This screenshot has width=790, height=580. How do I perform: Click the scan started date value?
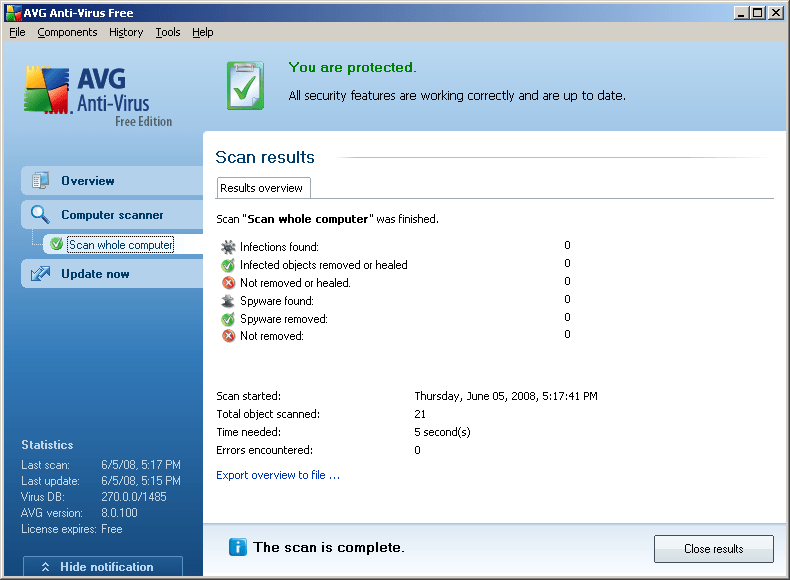[x=506, y=396]
